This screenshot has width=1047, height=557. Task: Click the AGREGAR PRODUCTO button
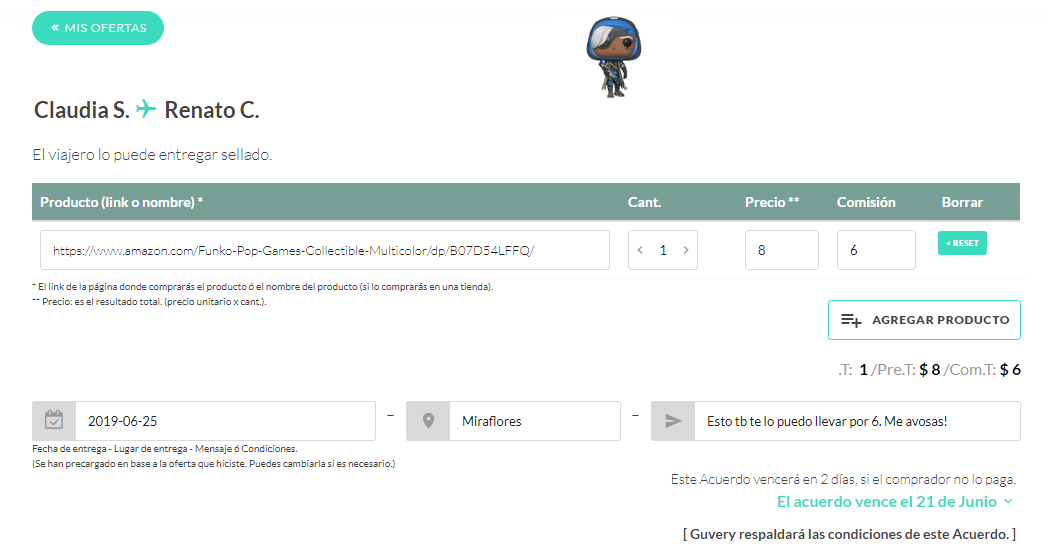pyautogui.click(x=924, y=320)
